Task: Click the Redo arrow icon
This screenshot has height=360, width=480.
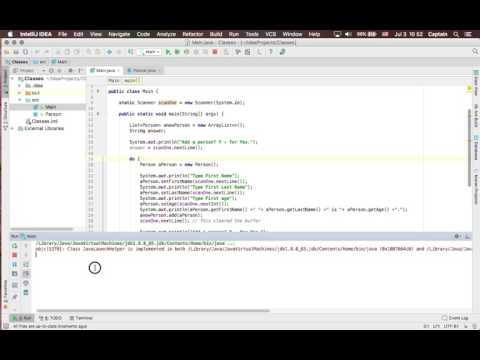Action: coord(47,52)
